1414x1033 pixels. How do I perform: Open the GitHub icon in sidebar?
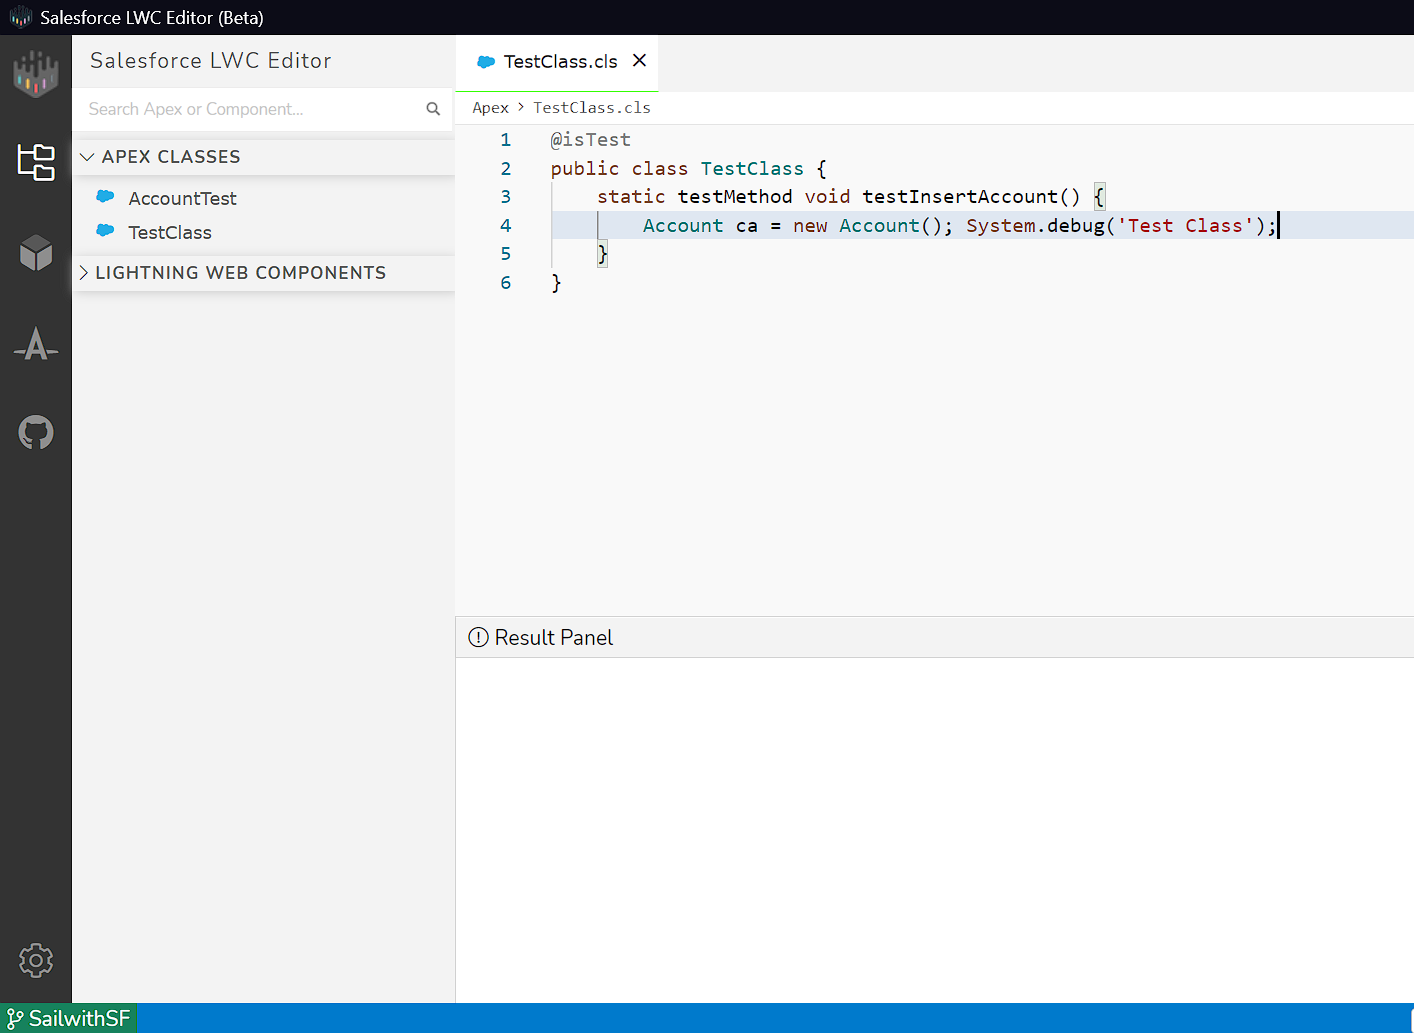pyautogui.click(x=36, y=433)
